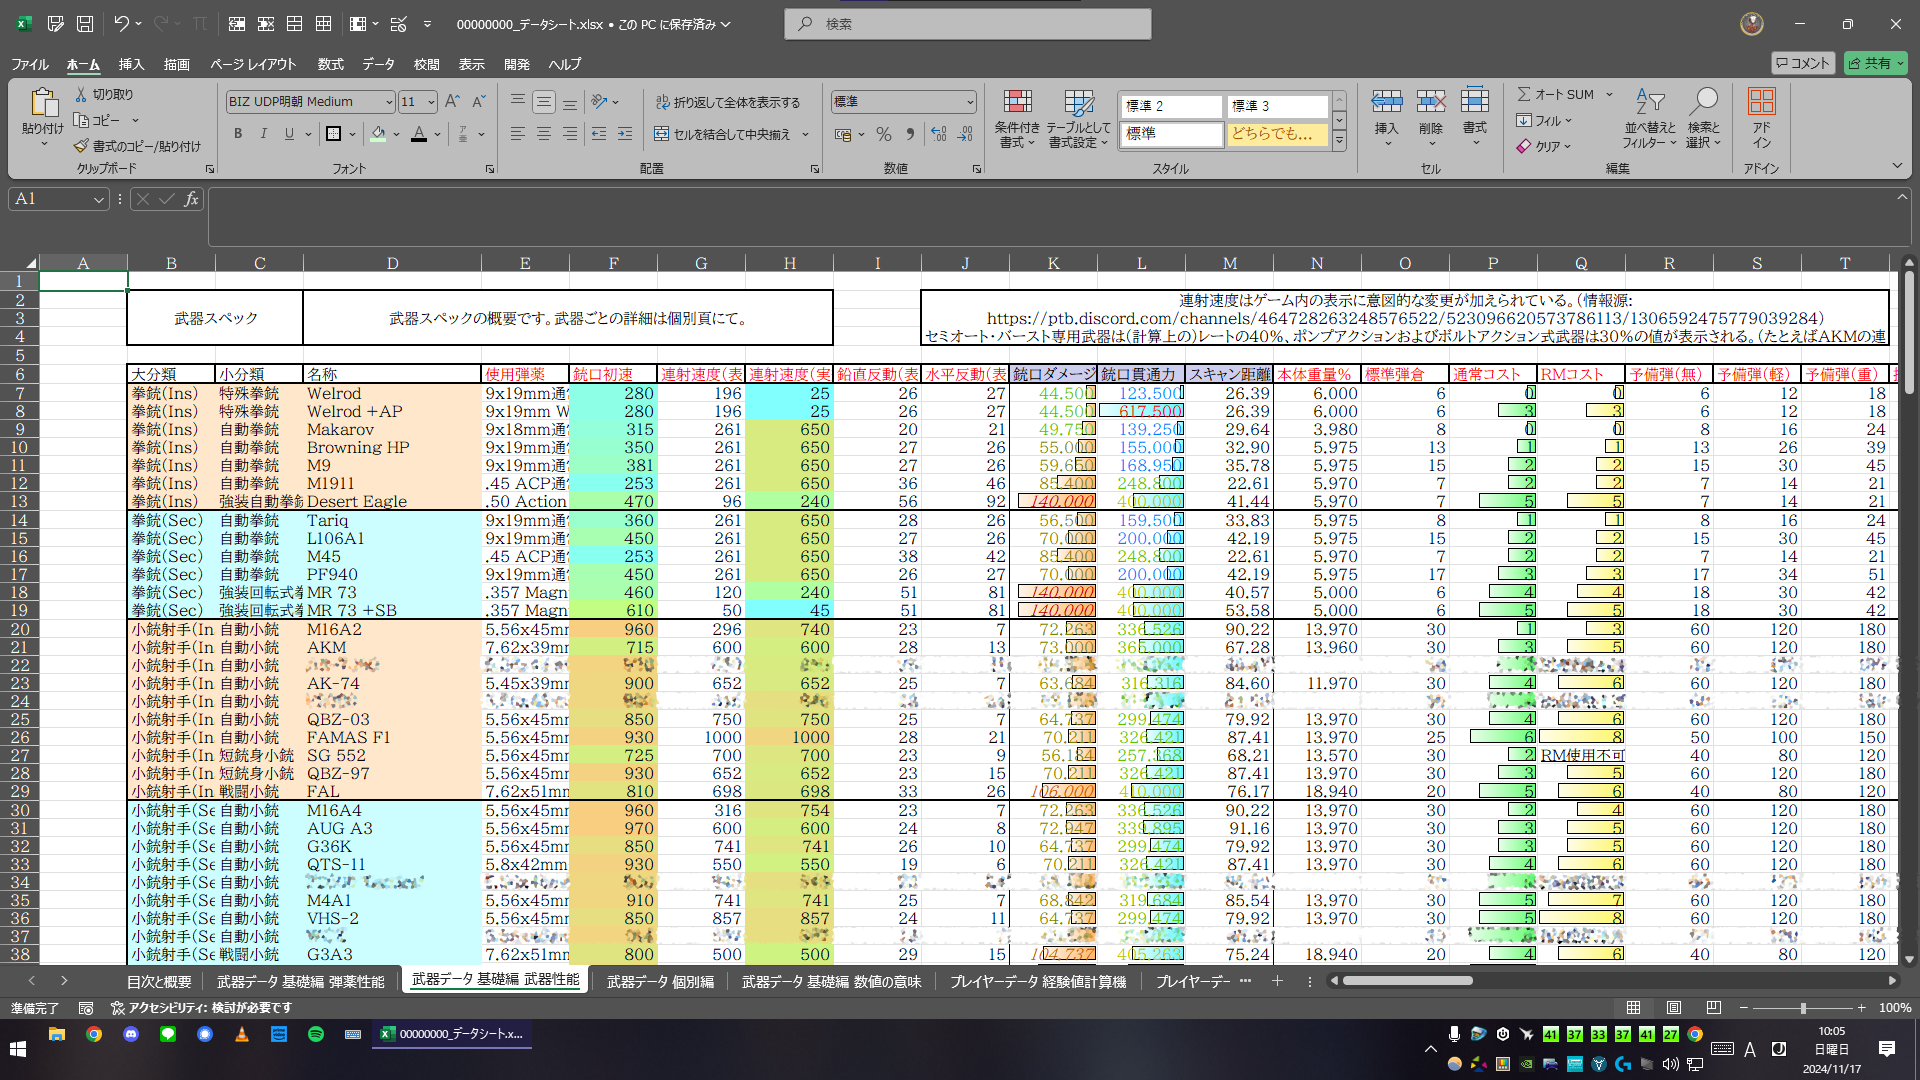Click 折り返して全体を表示する wrap text
The width and height of the screenshot is (1920, 1080).
pyautogui.click(x=727, y=102)
